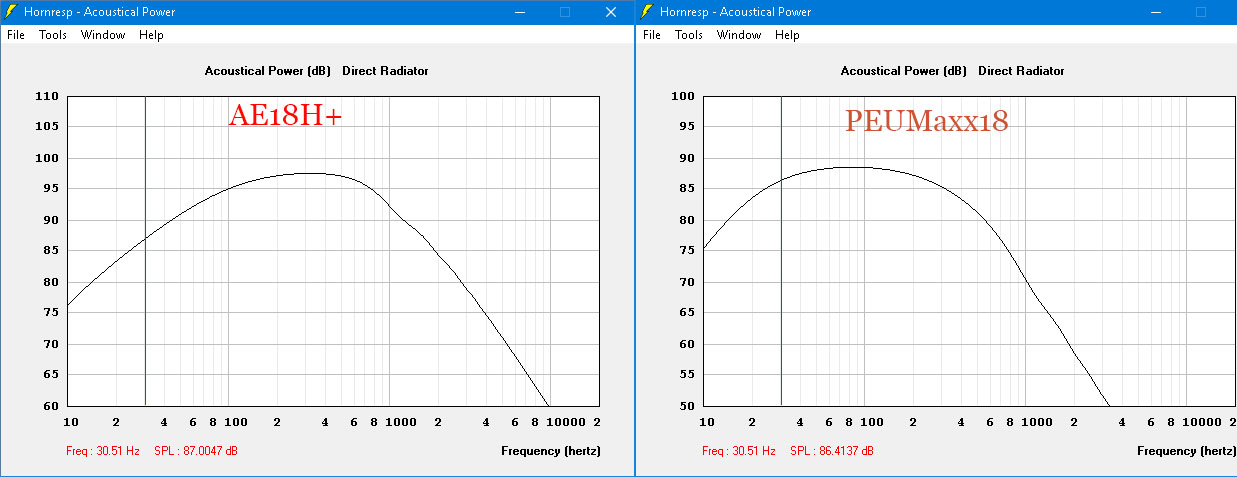The height and width of the screenshot is (477, 1237).
Task: Click the maximize button of right window
Action: coord(1201,12)
